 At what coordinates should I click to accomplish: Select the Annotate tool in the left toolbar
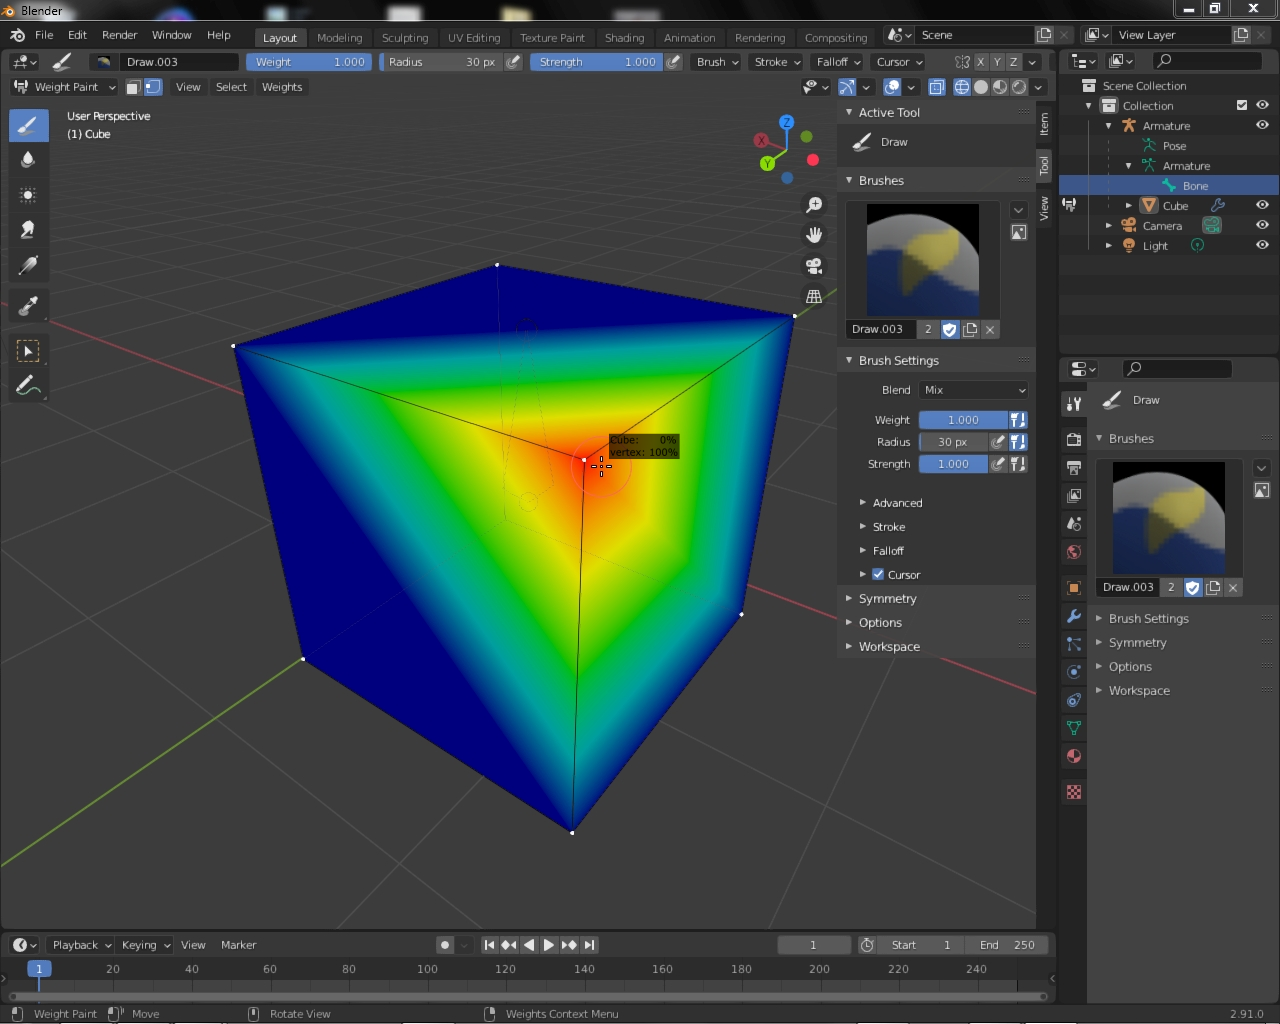[28, 385]
